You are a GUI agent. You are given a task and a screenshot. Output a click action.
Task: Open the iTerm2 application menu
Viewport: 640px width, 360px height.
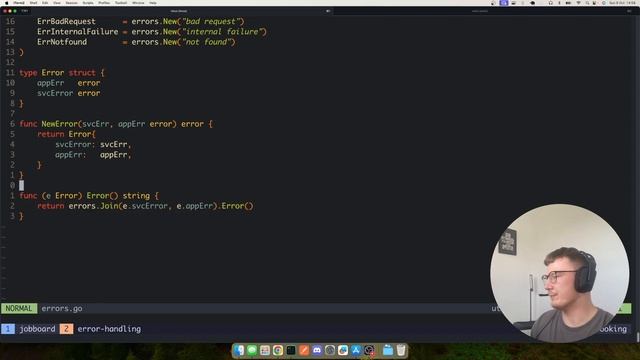pyautogui.click(x=19, y=3)
